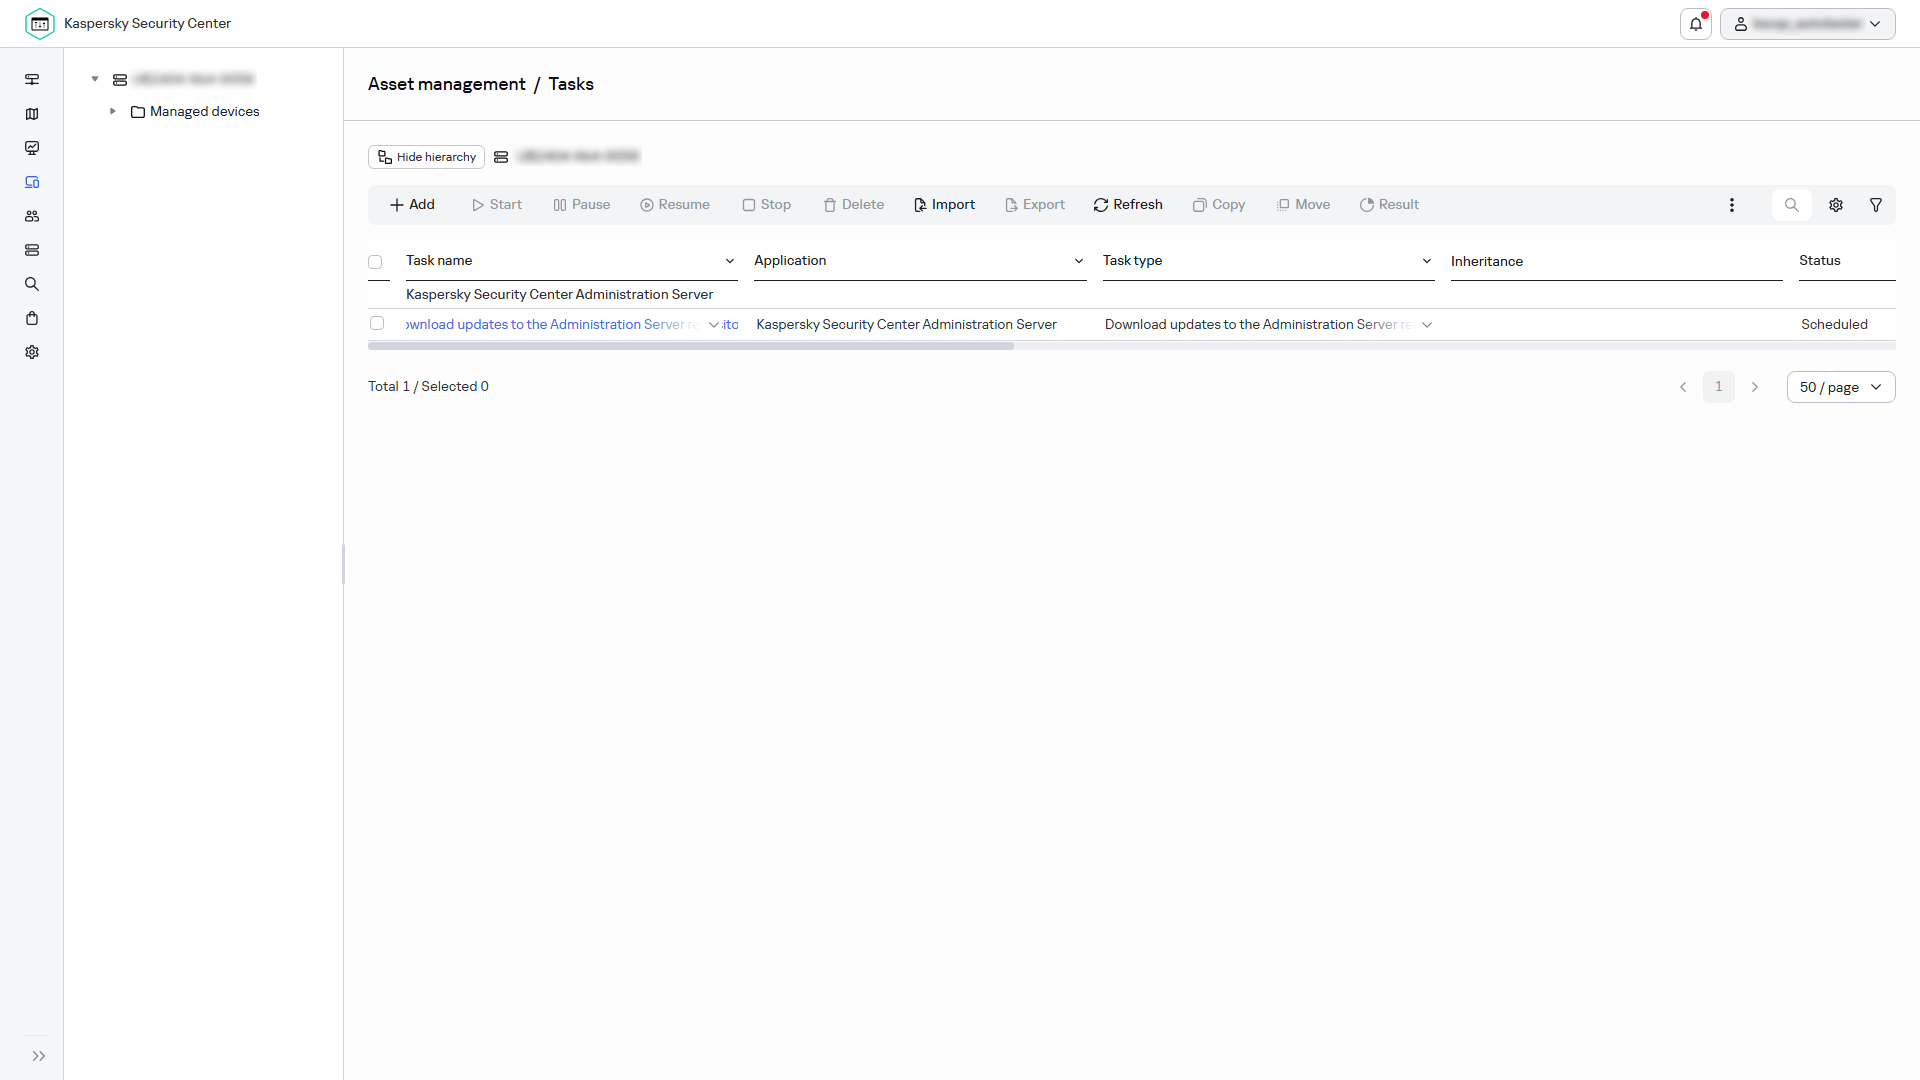Collapse the Administration Server tree node
This screenshot has width=1920, height=1080.
[95, 79]
